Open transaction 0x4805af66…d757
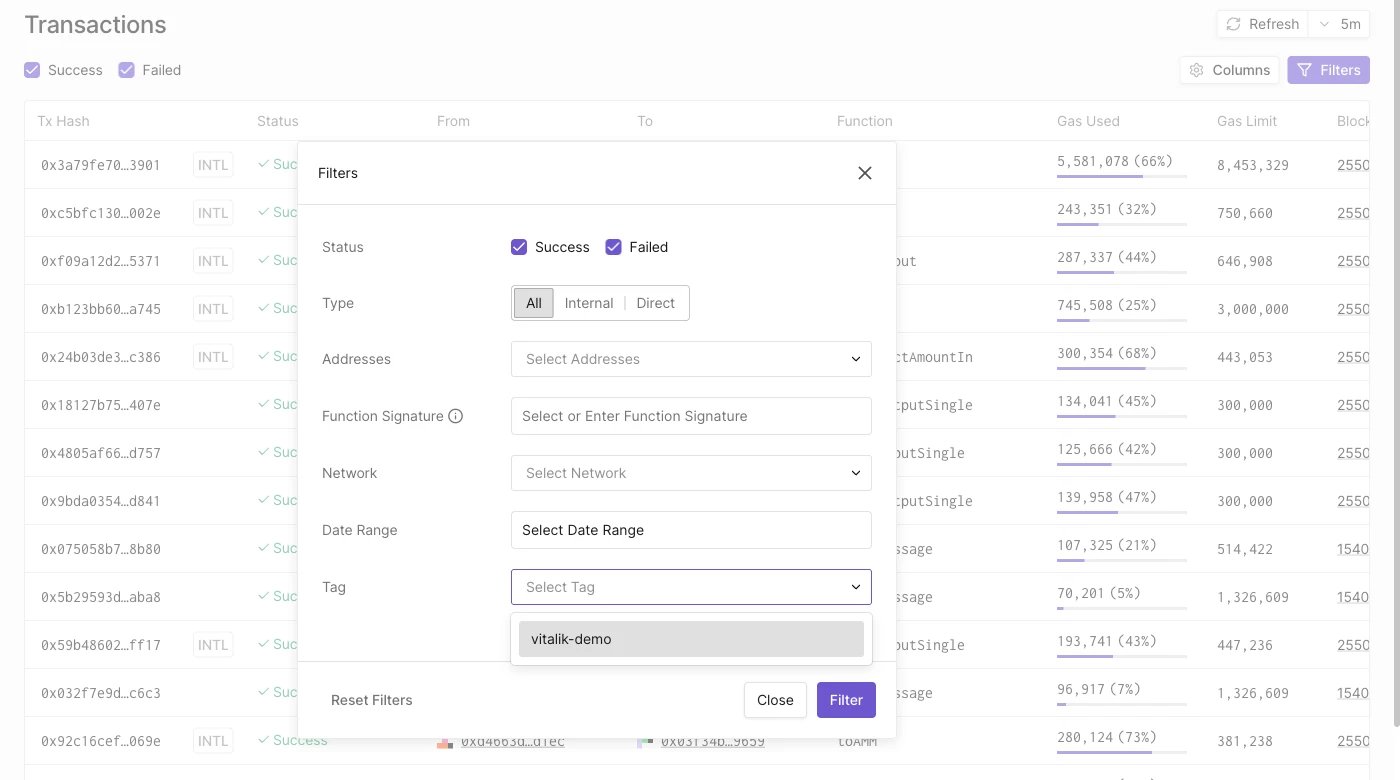Screen dimensions: 1400x780 coord(101,453)
